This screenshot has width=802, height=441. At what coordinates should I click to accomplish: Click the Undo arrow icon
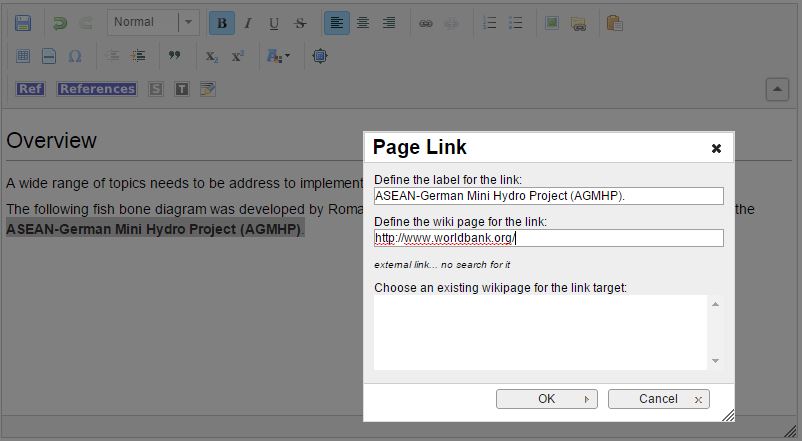(60, 22)
